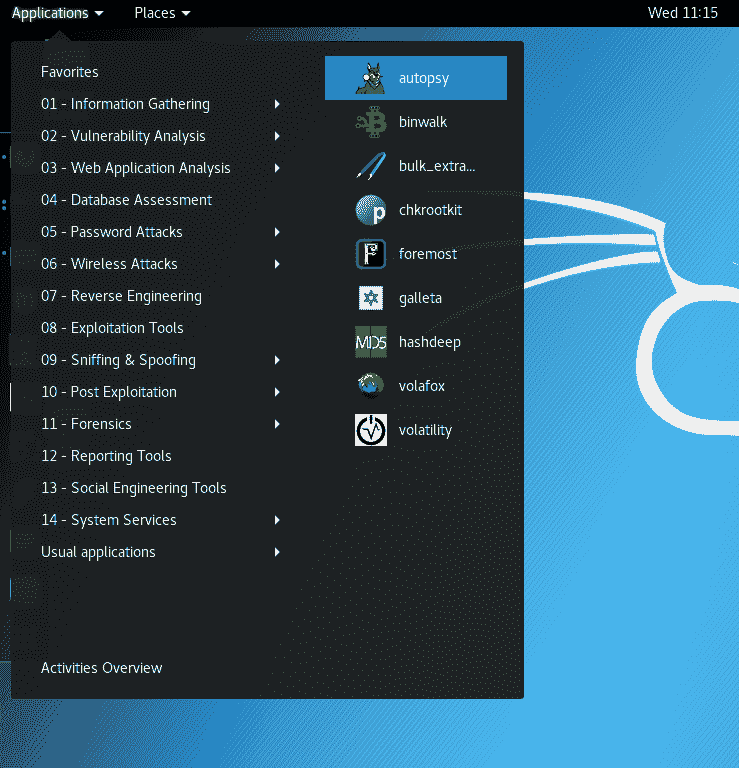This screenshot has width=739, height=768.
Task: Select the volafox text label
Action: point(422,386)
